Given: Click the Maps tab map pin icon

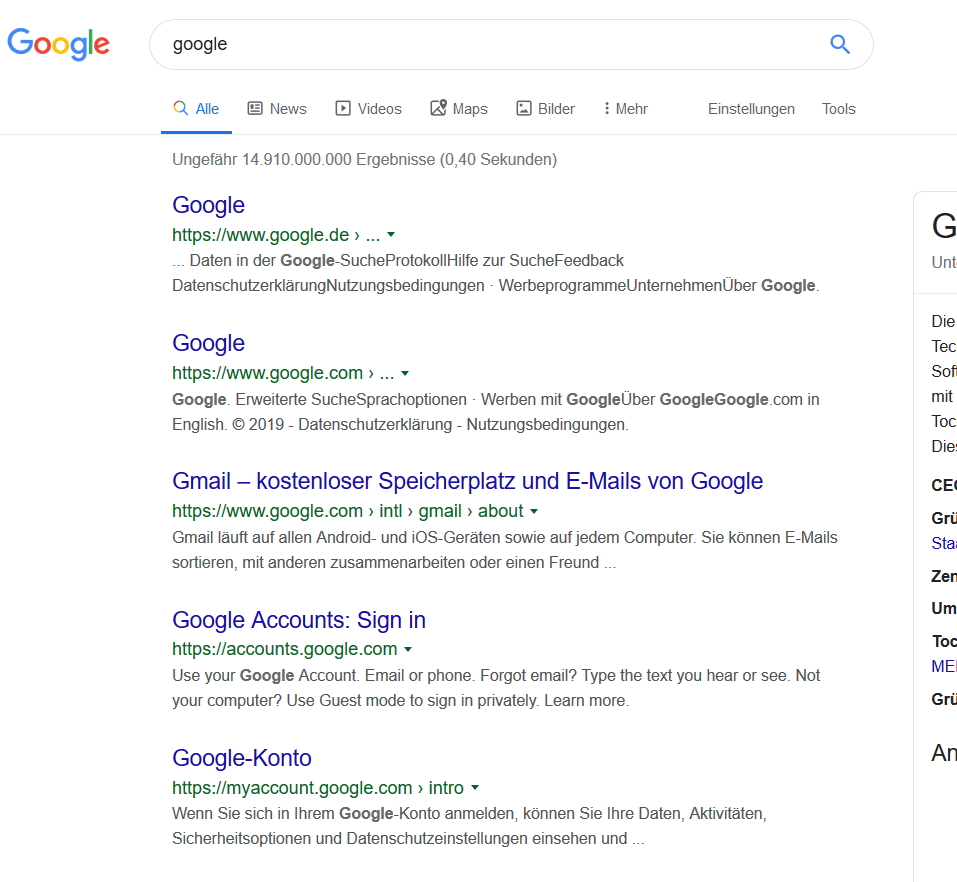Looking at the screenshot, I should (438, 108).
